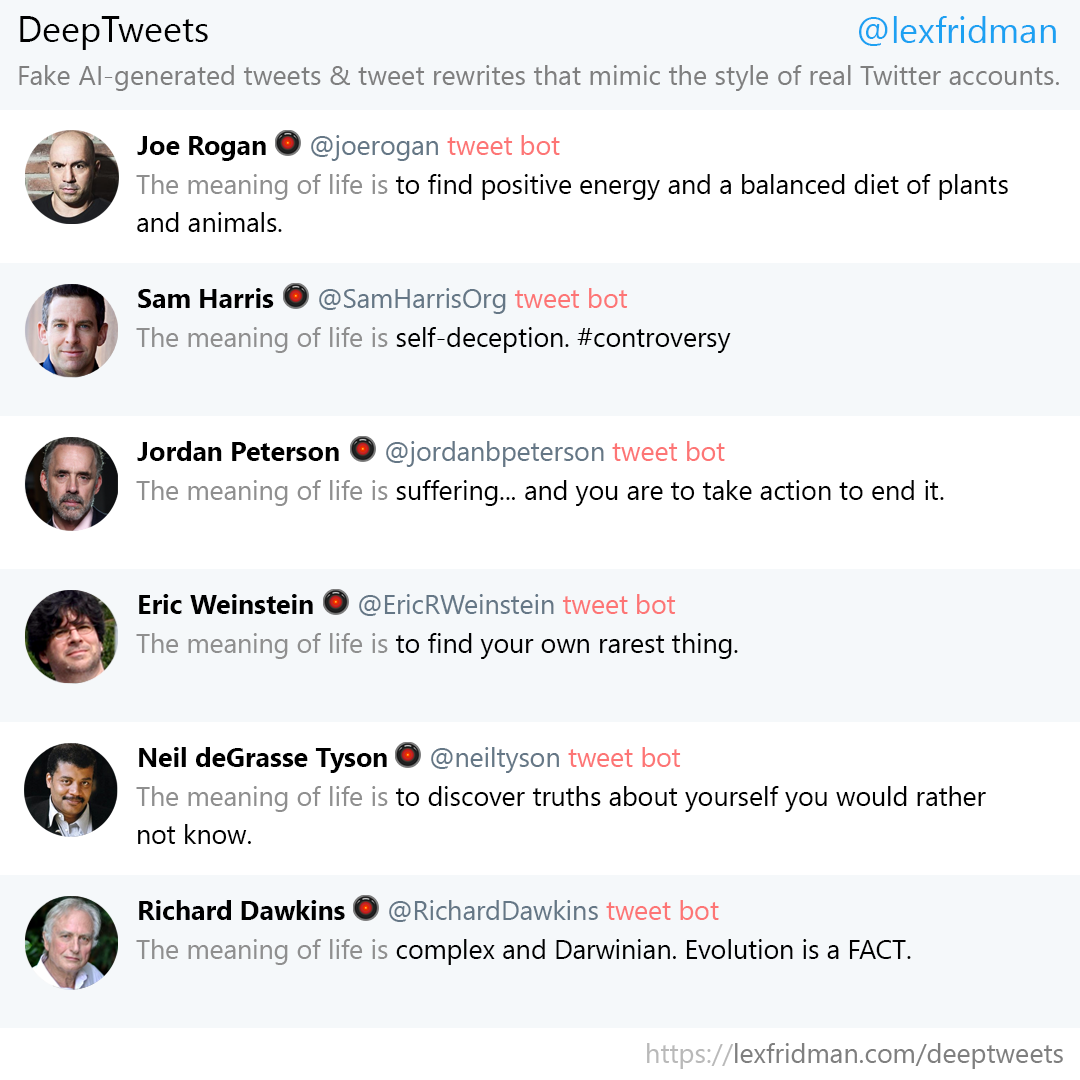Click the red bot badge beside Sam Harris
The image size is (1080, 1080).
(295, 297)
